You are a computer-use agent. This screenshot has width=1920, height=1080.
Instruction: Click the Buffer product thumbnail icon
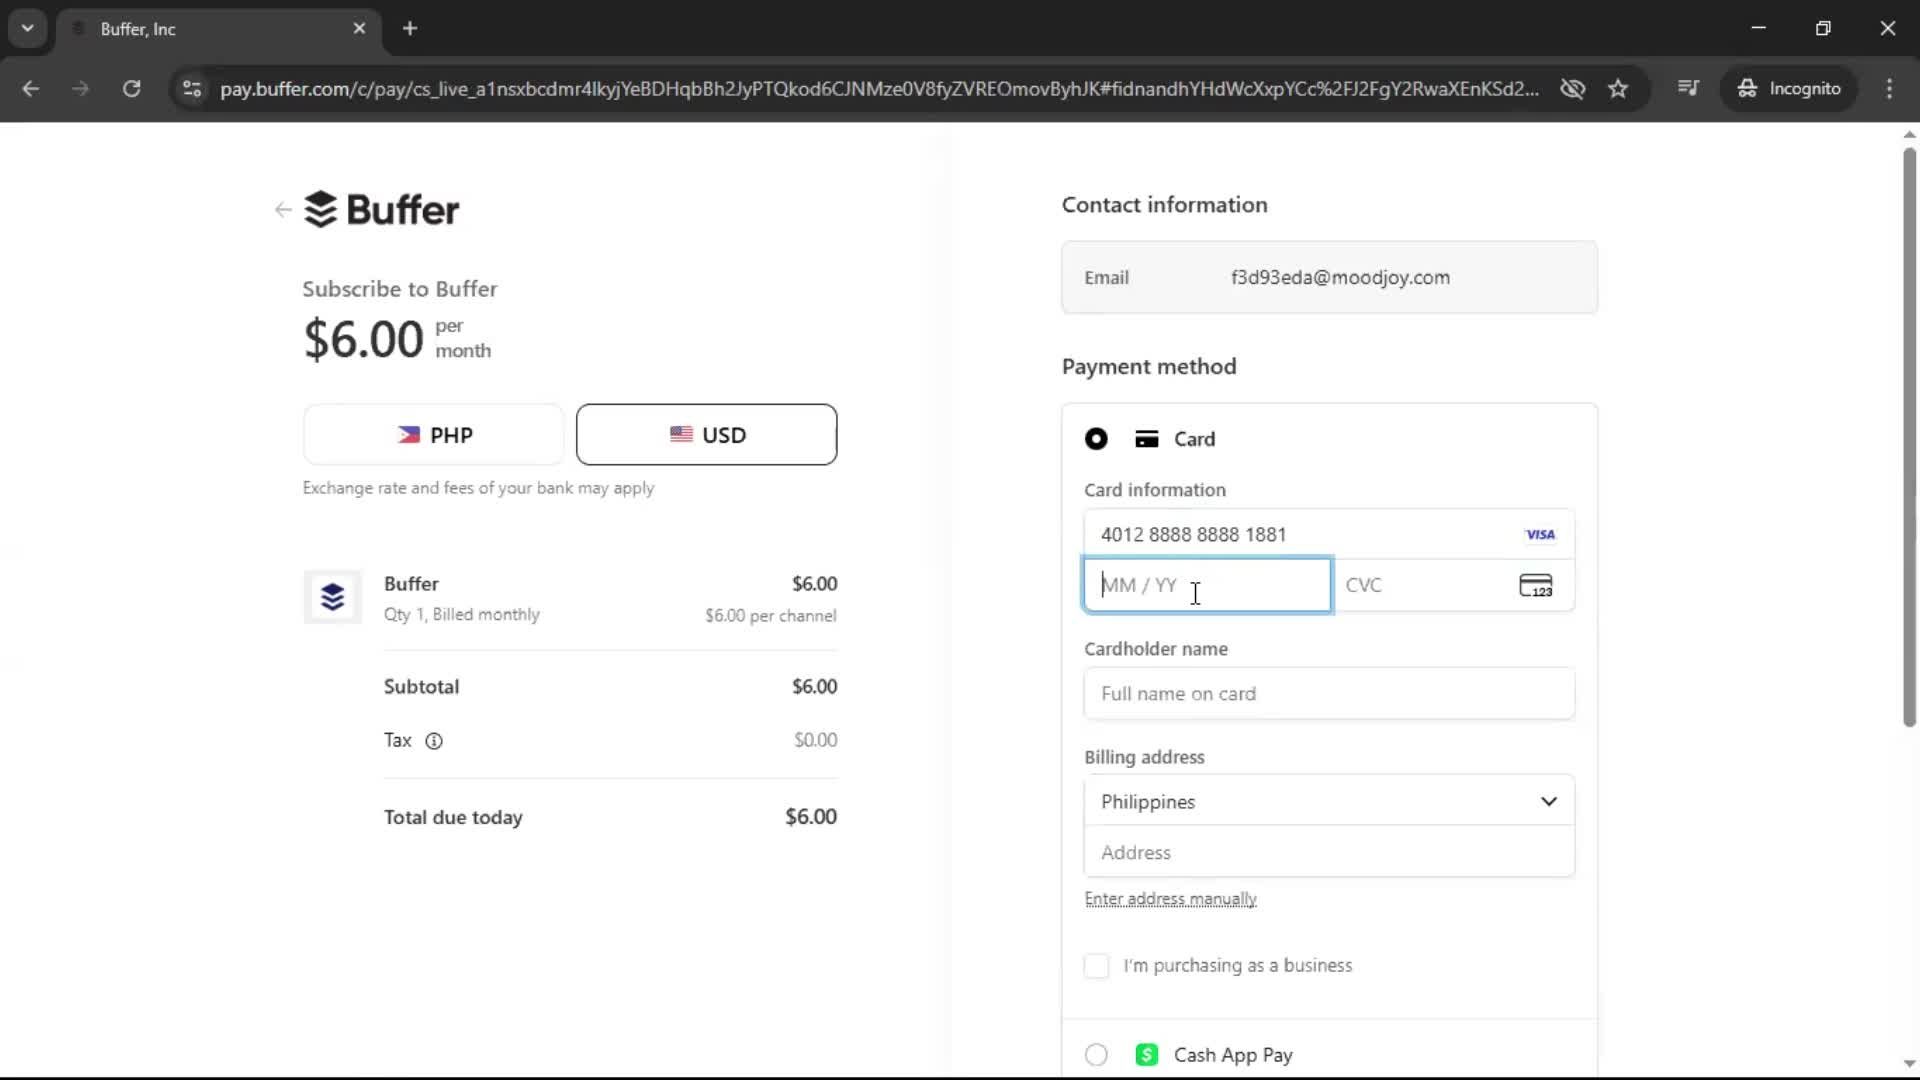click(331, 597)
